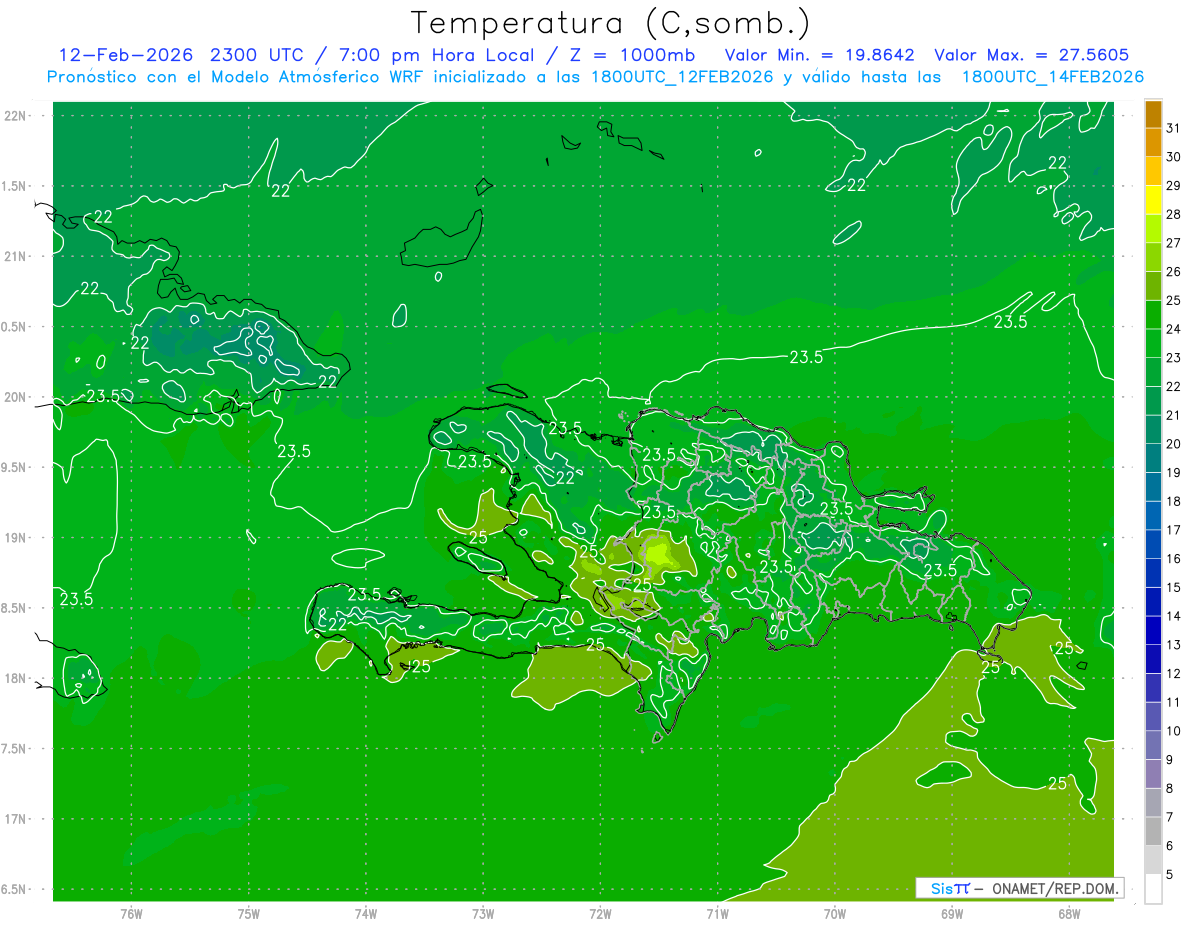The height and width of the screenshot is (927, 1200).
Task: Click the 21N latitude axis label
Action: (16, 256)
